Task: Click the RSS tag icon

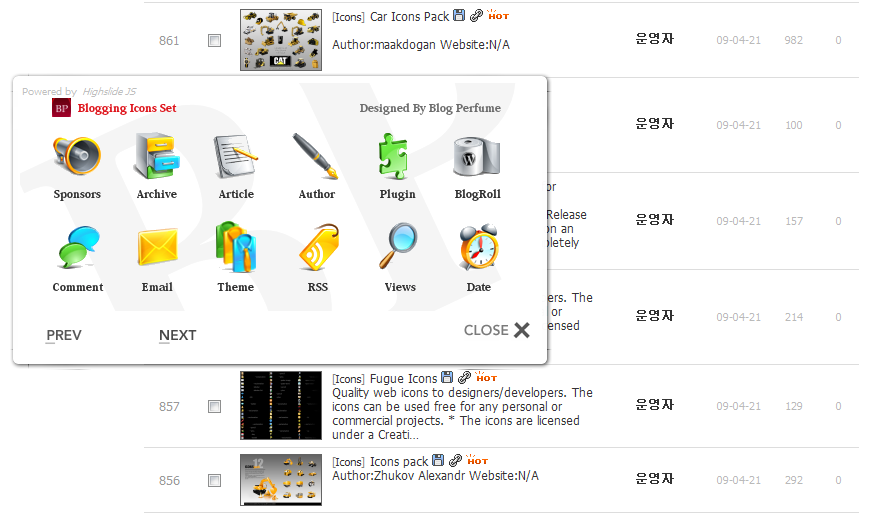Action: pyautogui.click(x=319, y=247)
